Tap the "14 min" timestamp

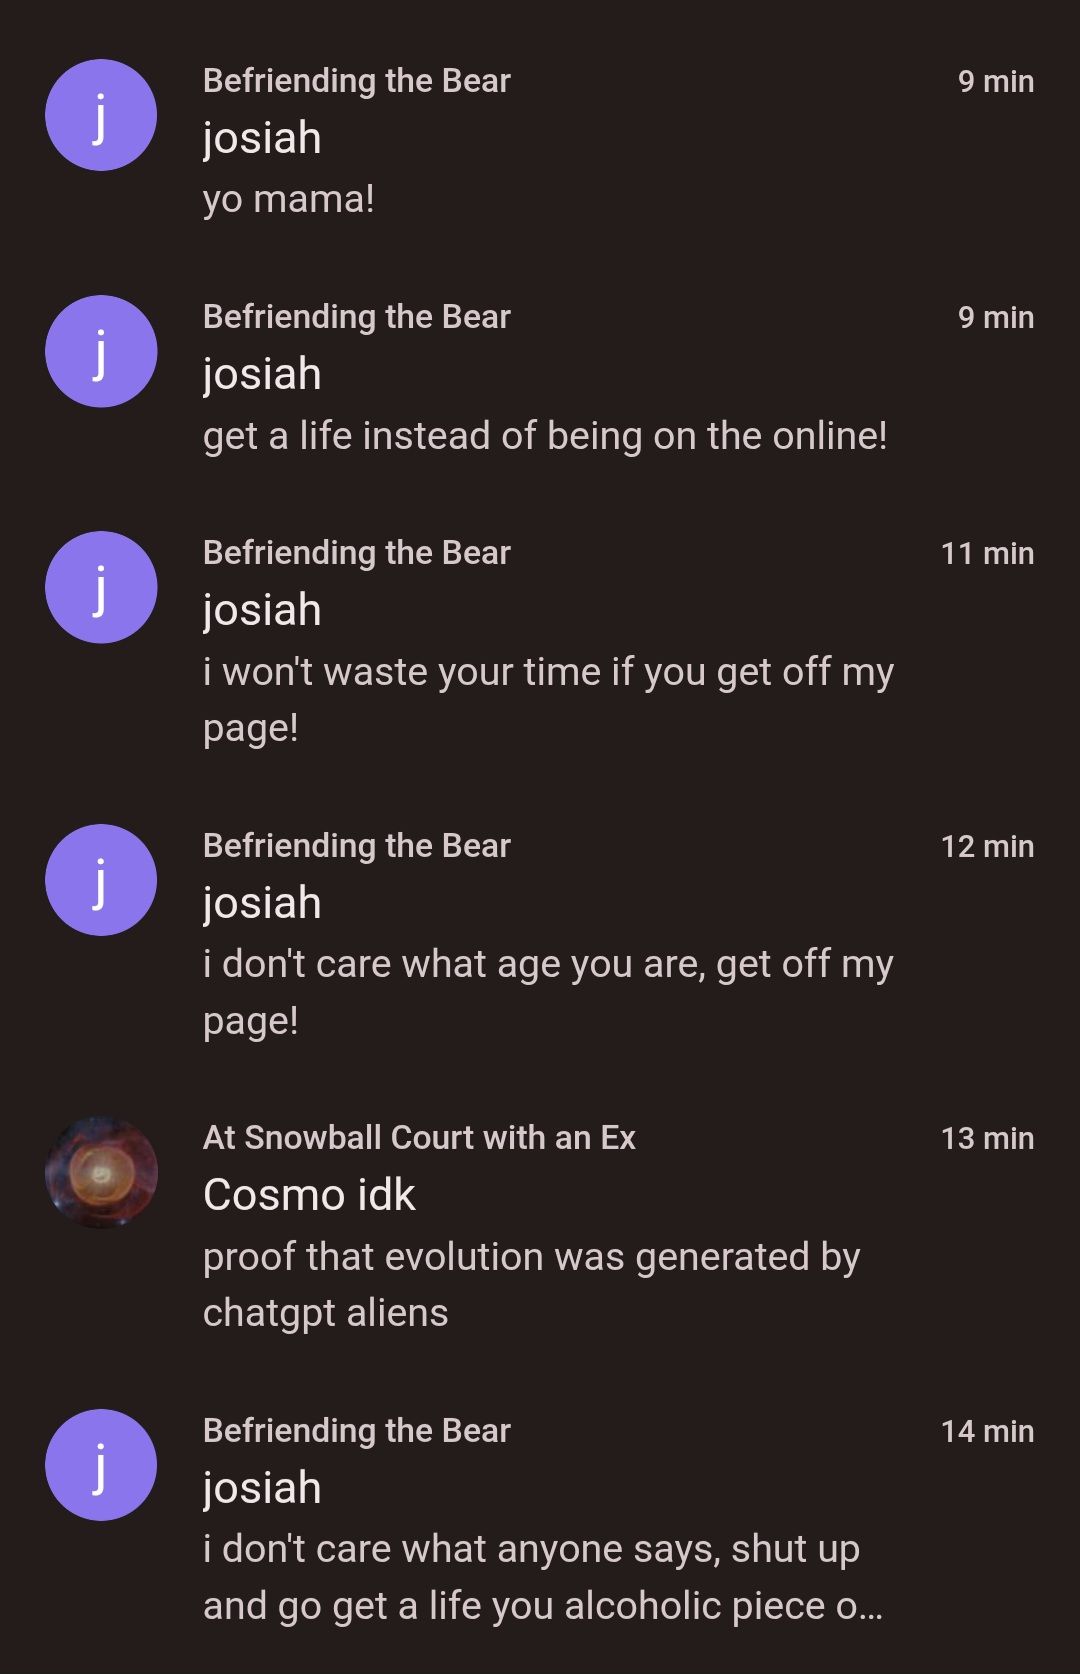click(987, 1431)
